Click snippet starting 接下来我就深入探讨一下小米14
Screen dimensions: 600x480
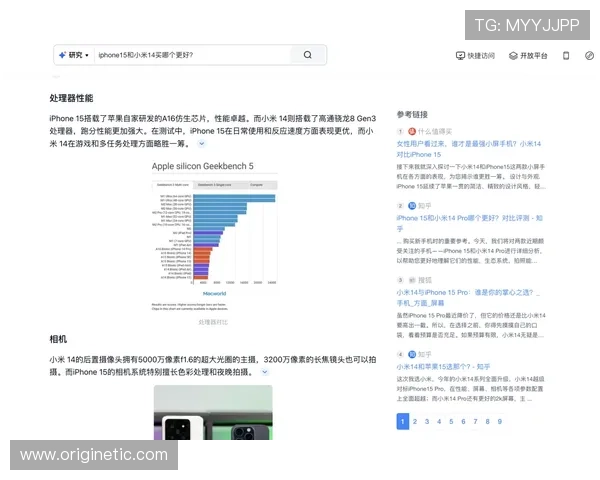click(471, 177)
